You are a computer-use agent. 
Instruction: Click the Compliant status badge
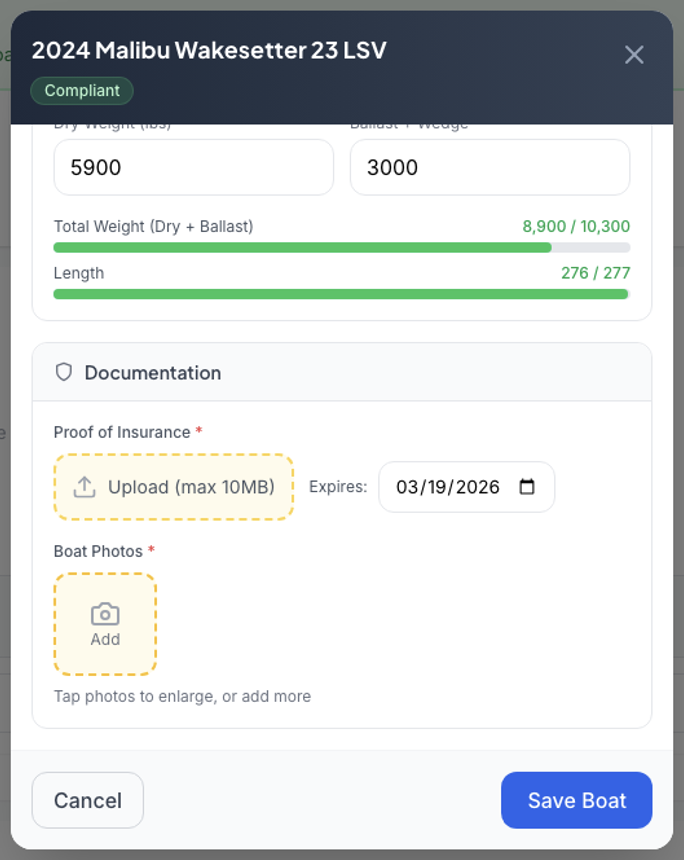point(81,91)
